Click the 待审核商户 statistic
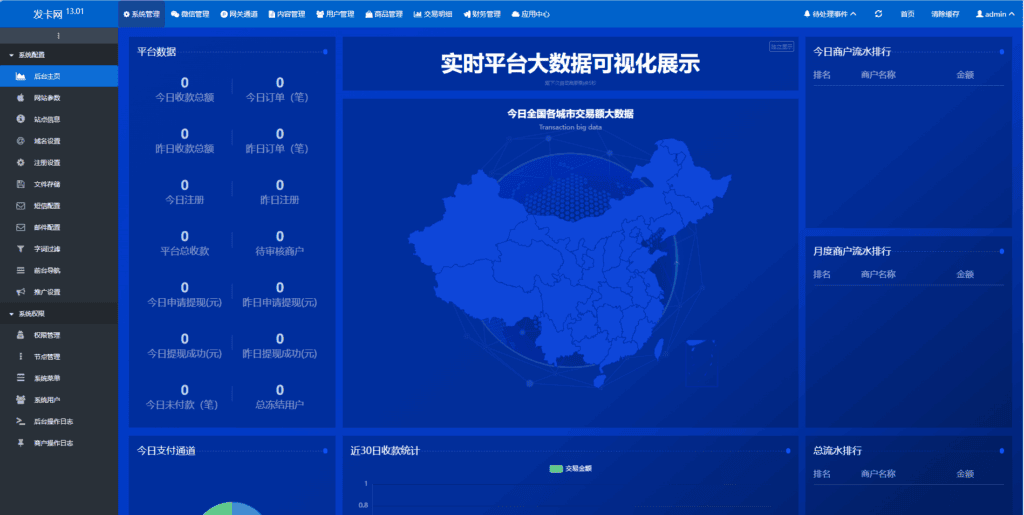Screen dimensions: 1024x515 pos(280,243)
